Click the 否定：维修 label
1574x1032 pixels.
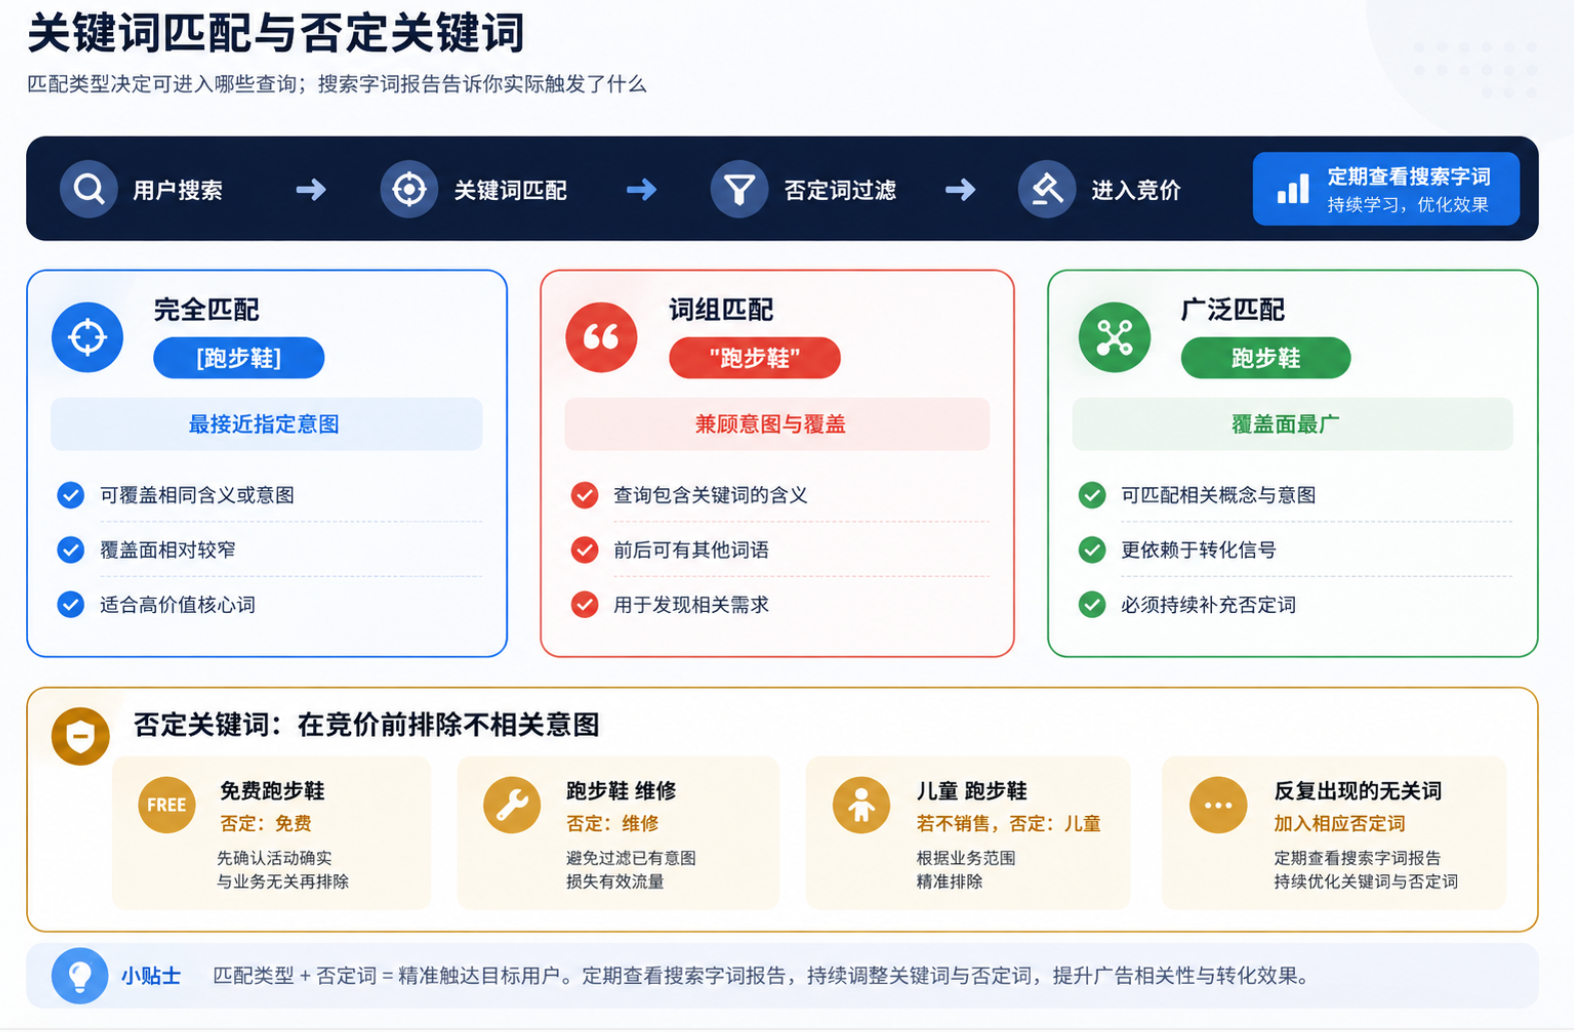[x=612, y=824]
